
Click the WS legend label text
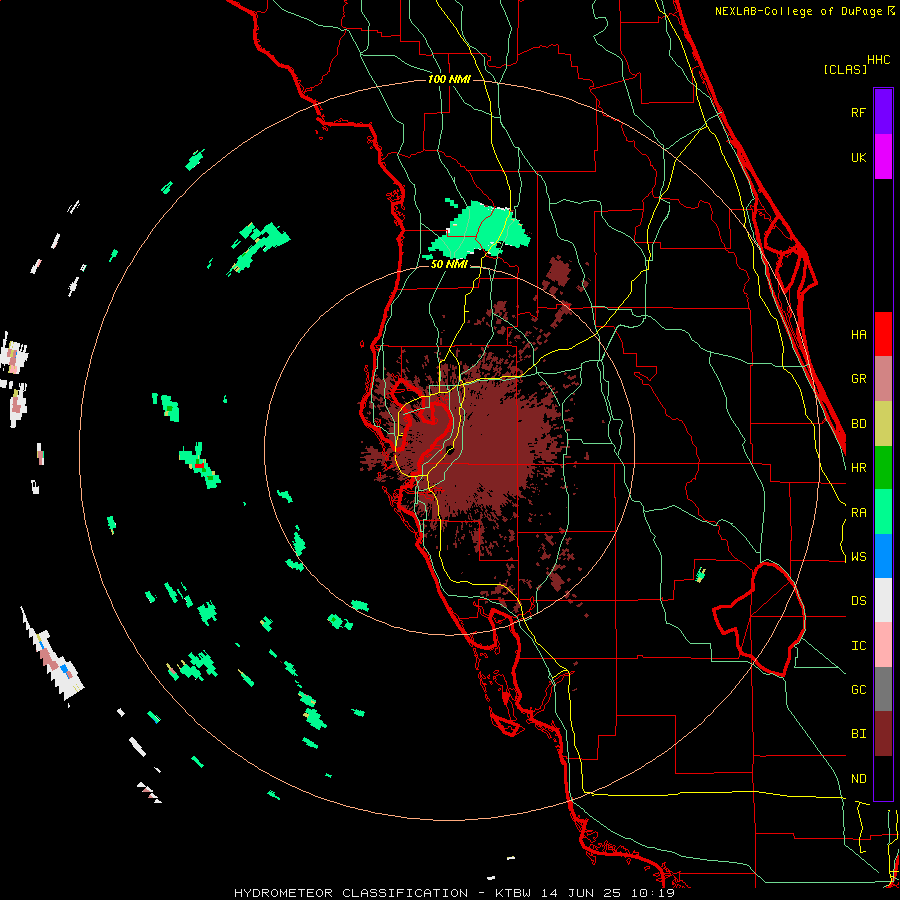pos(858,557)
